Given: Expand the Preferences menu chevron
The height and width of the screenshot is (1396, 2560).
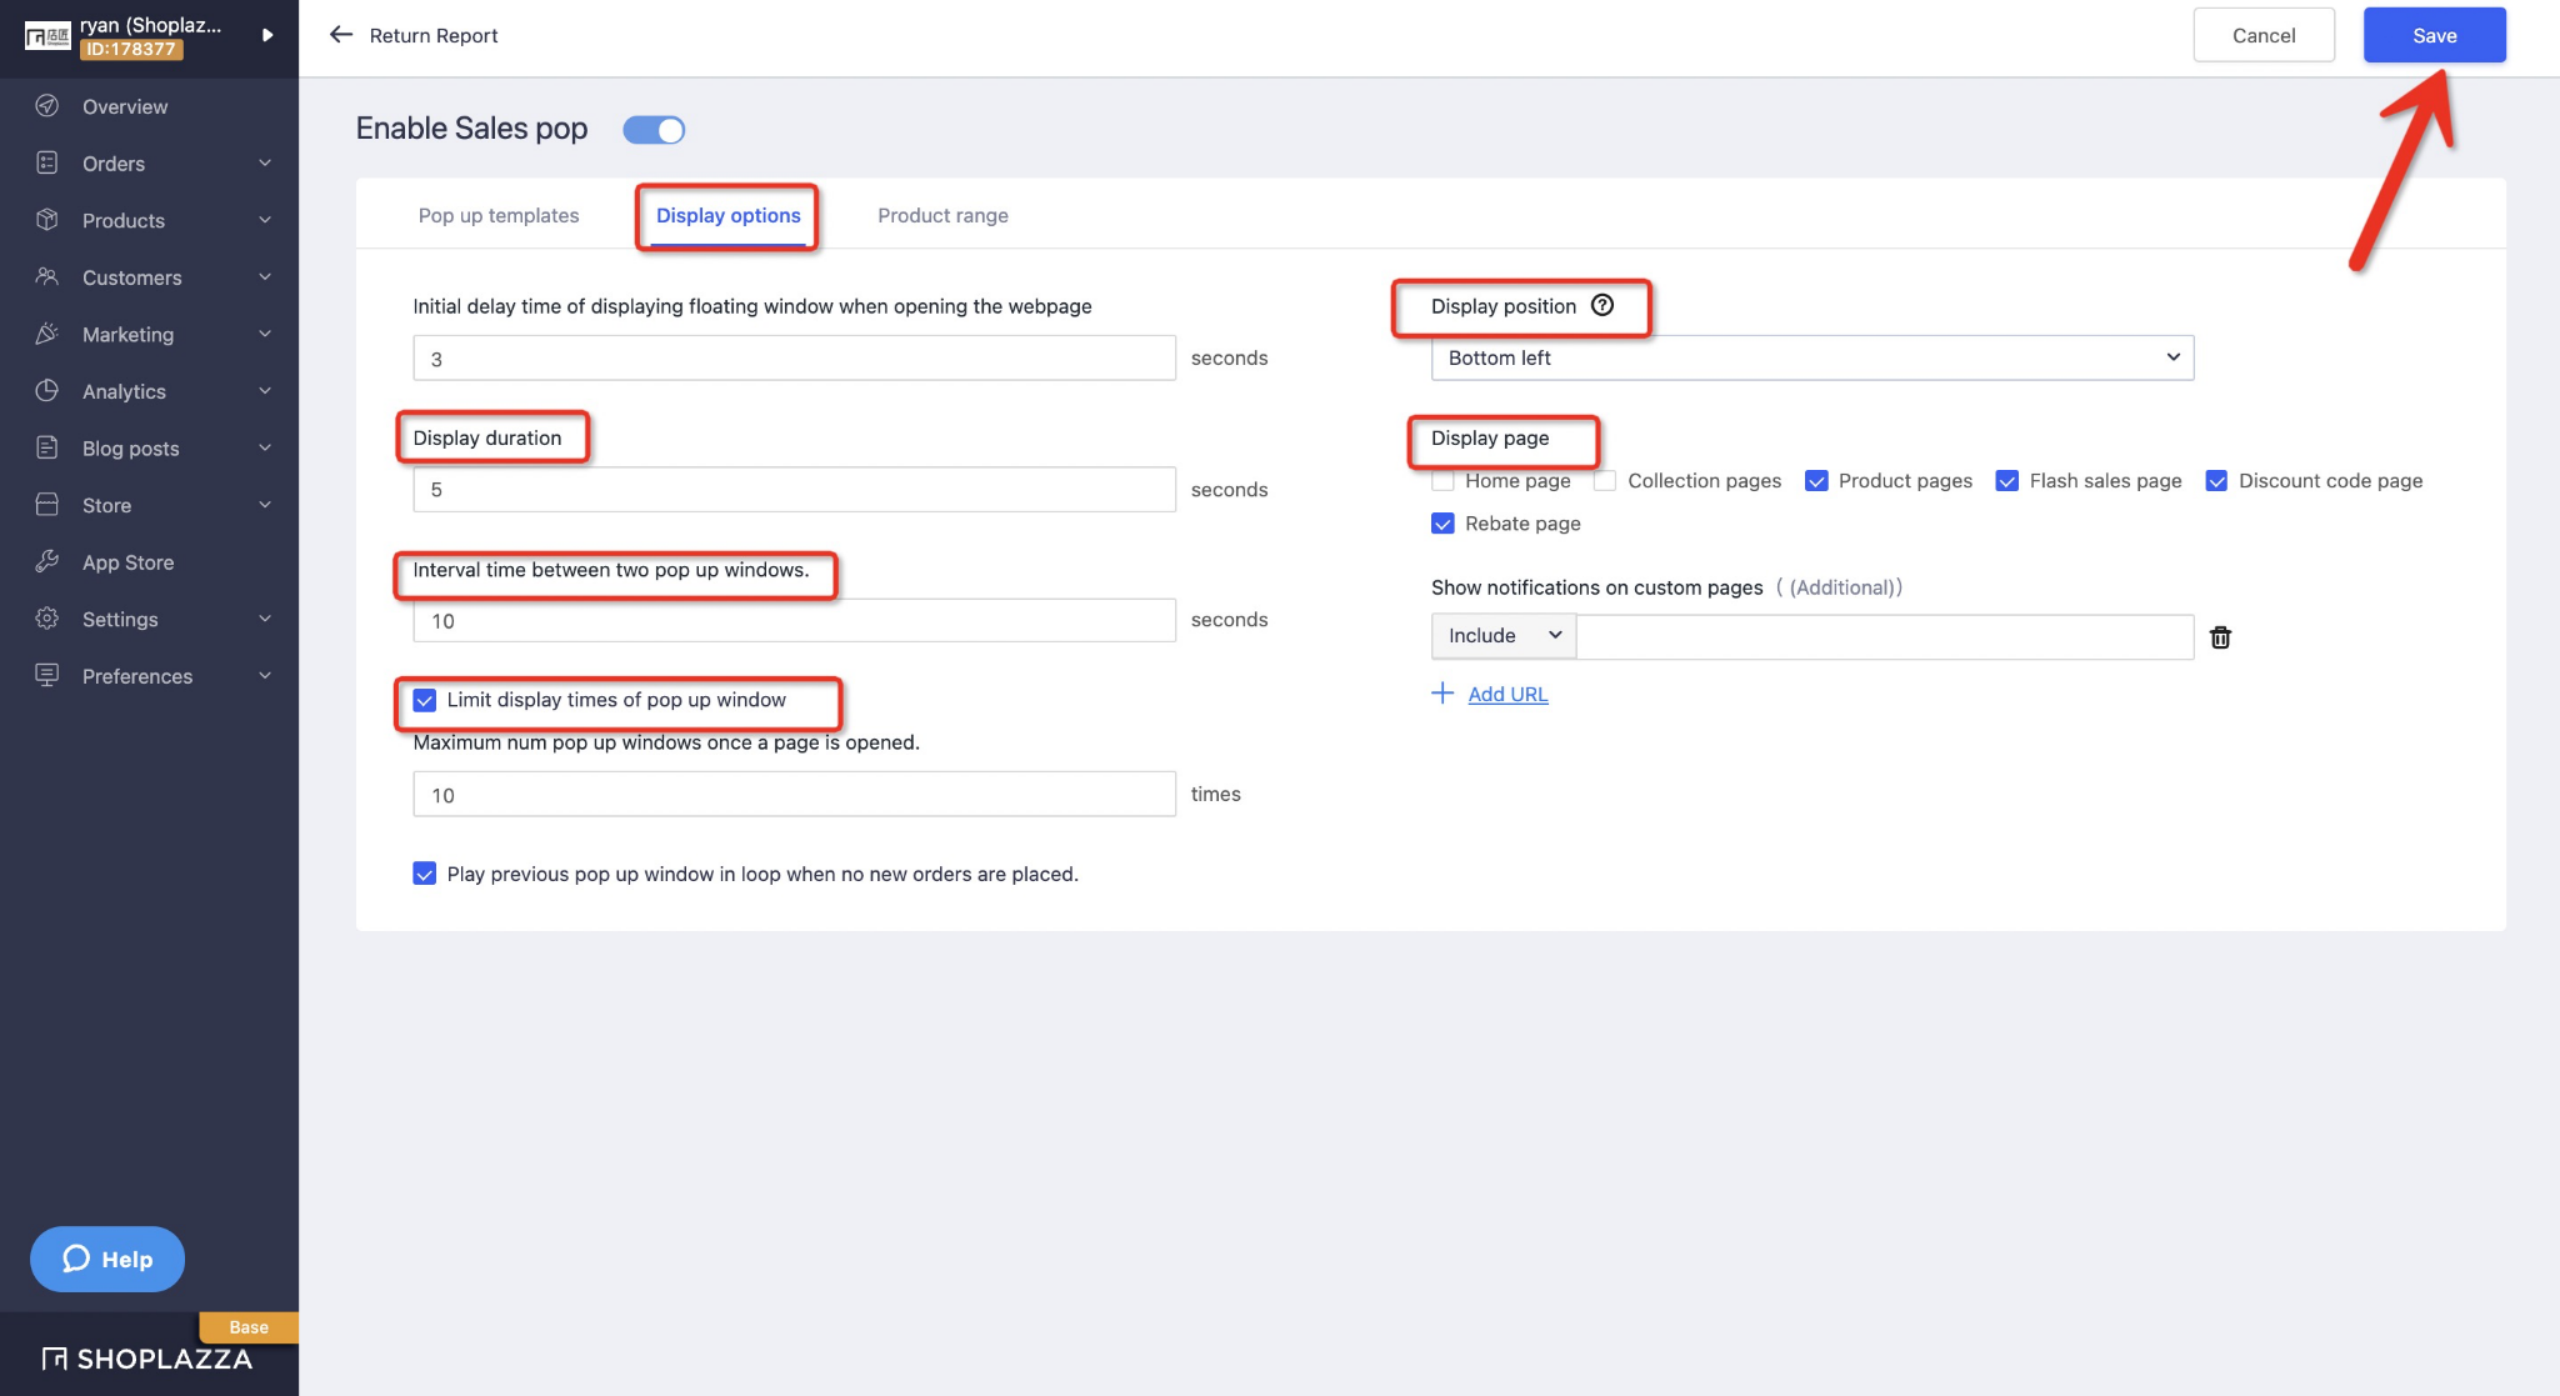Looking at the screenshot, I should click(x=265, y=676).
